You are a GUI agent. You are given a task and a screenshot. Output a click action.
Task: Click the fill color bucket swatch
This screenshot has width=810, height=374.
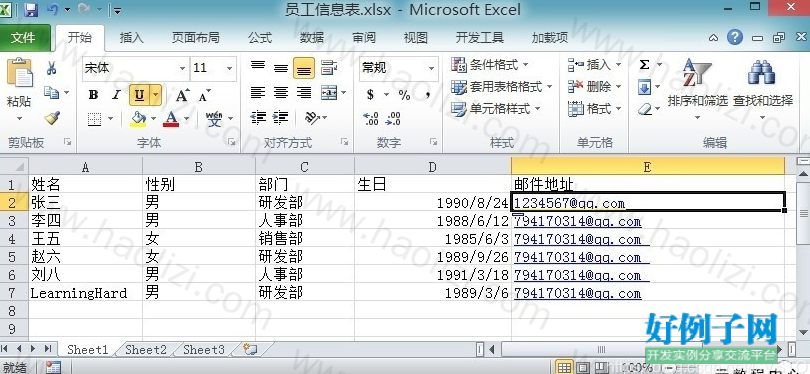click(x=138, y=119)
